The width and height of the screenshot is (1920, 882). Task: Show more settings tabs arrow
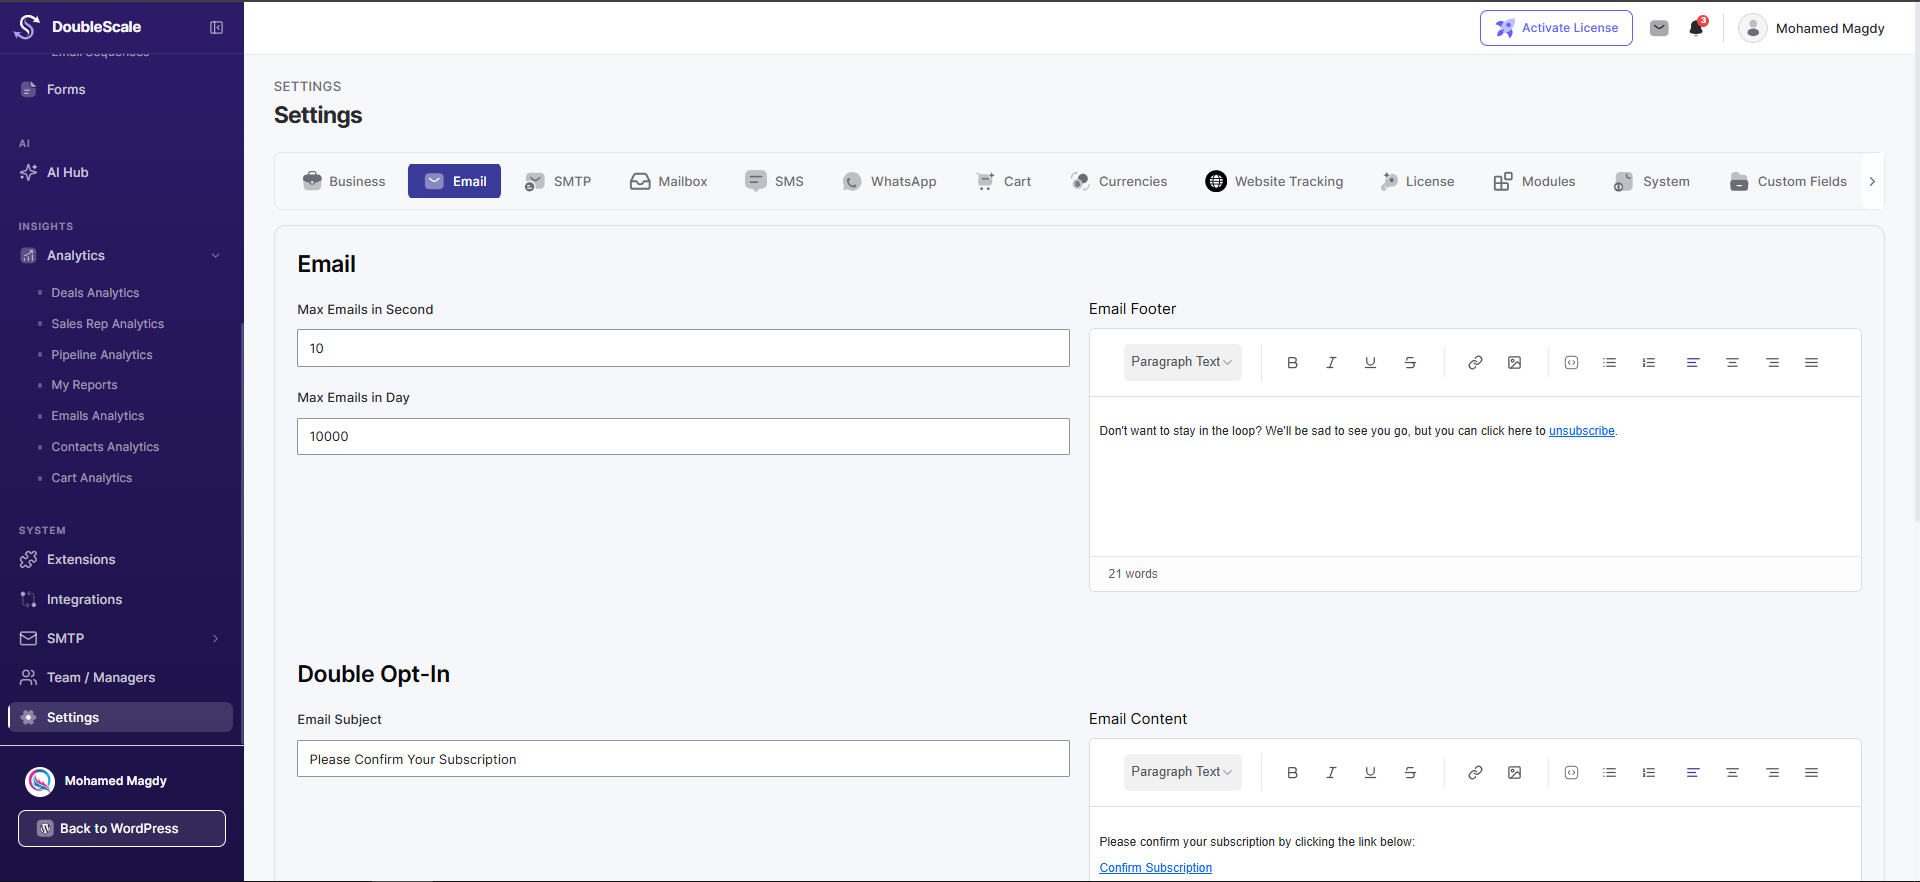[x=1872, y=181]
